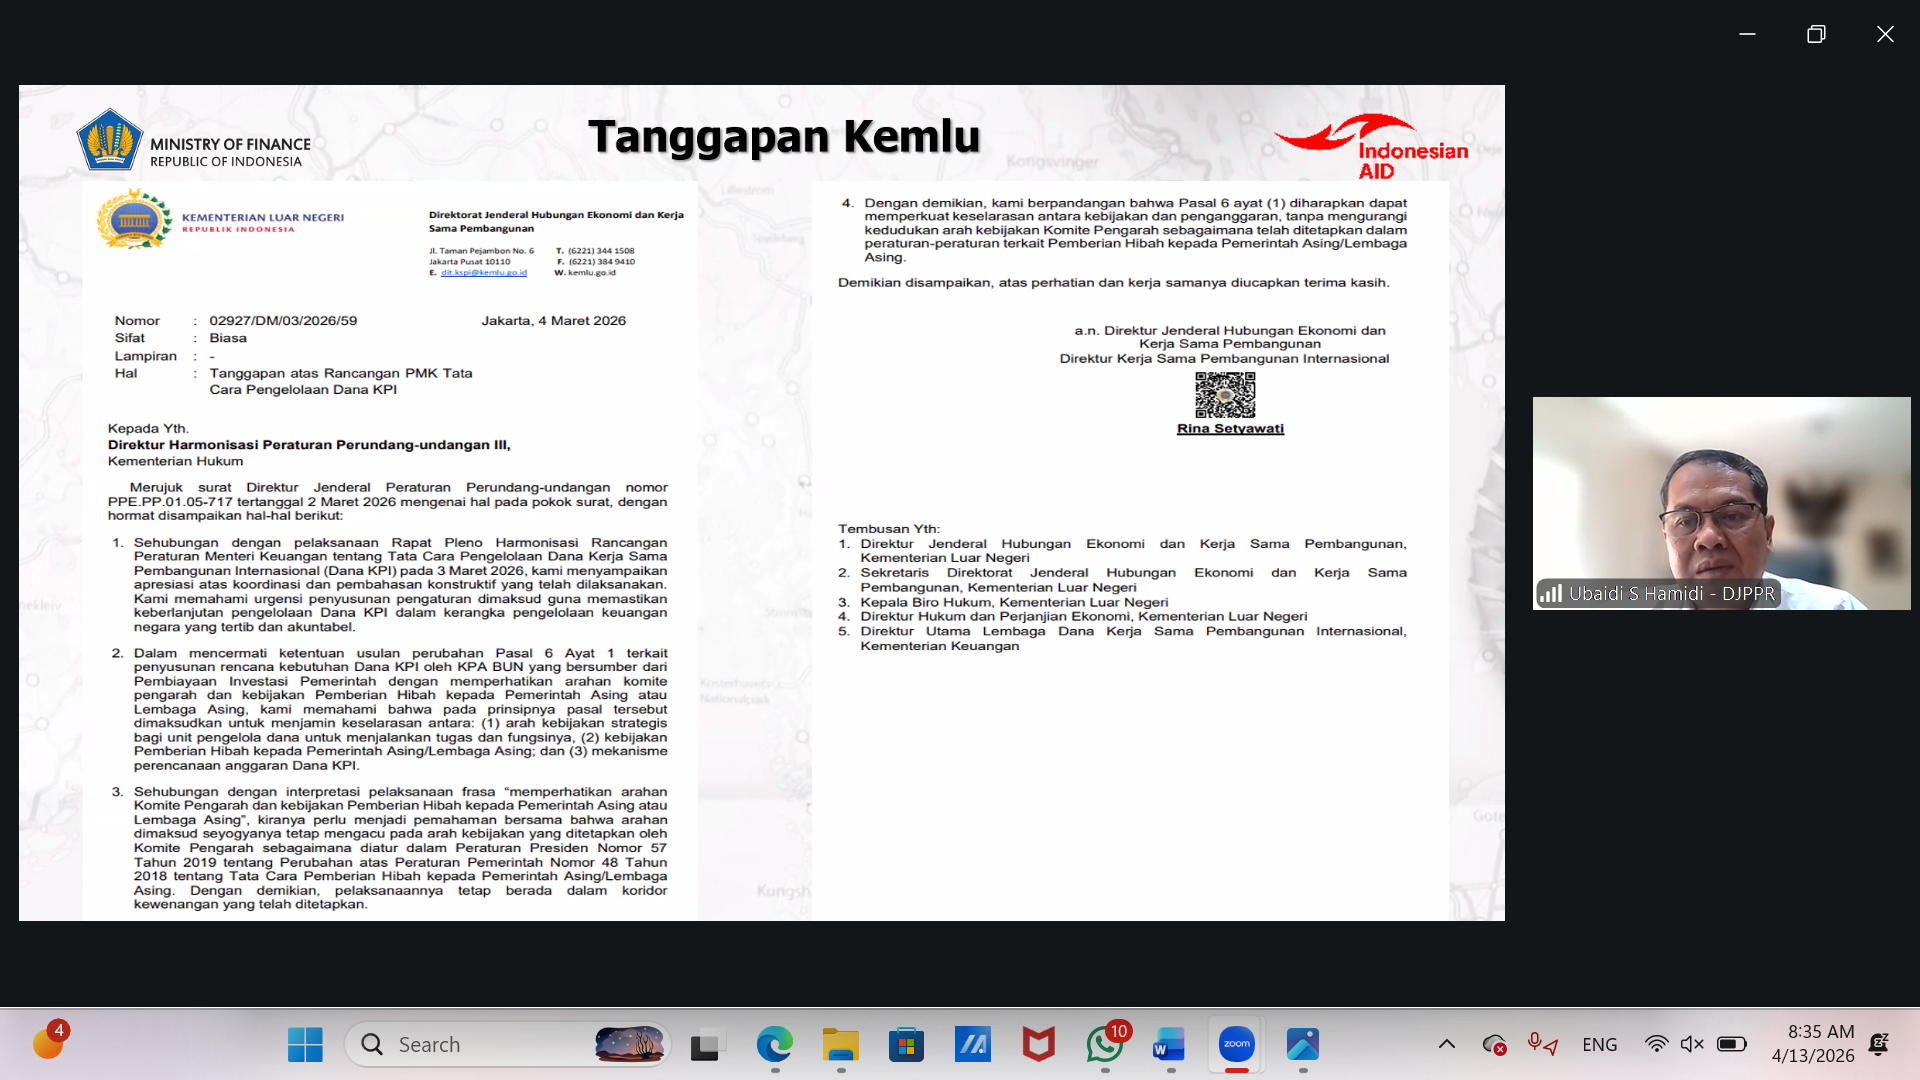Open File Explorer folder icon

coord(840,1045)
